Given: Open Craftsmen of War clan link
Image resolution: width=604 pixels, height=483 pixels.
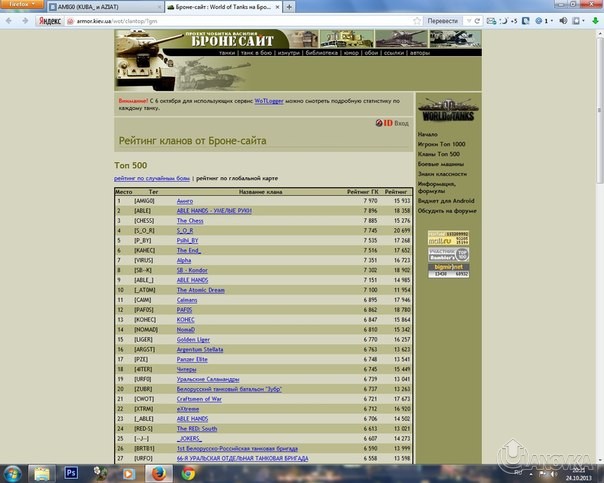Looking at the screenshot, I should click(199, 399).
